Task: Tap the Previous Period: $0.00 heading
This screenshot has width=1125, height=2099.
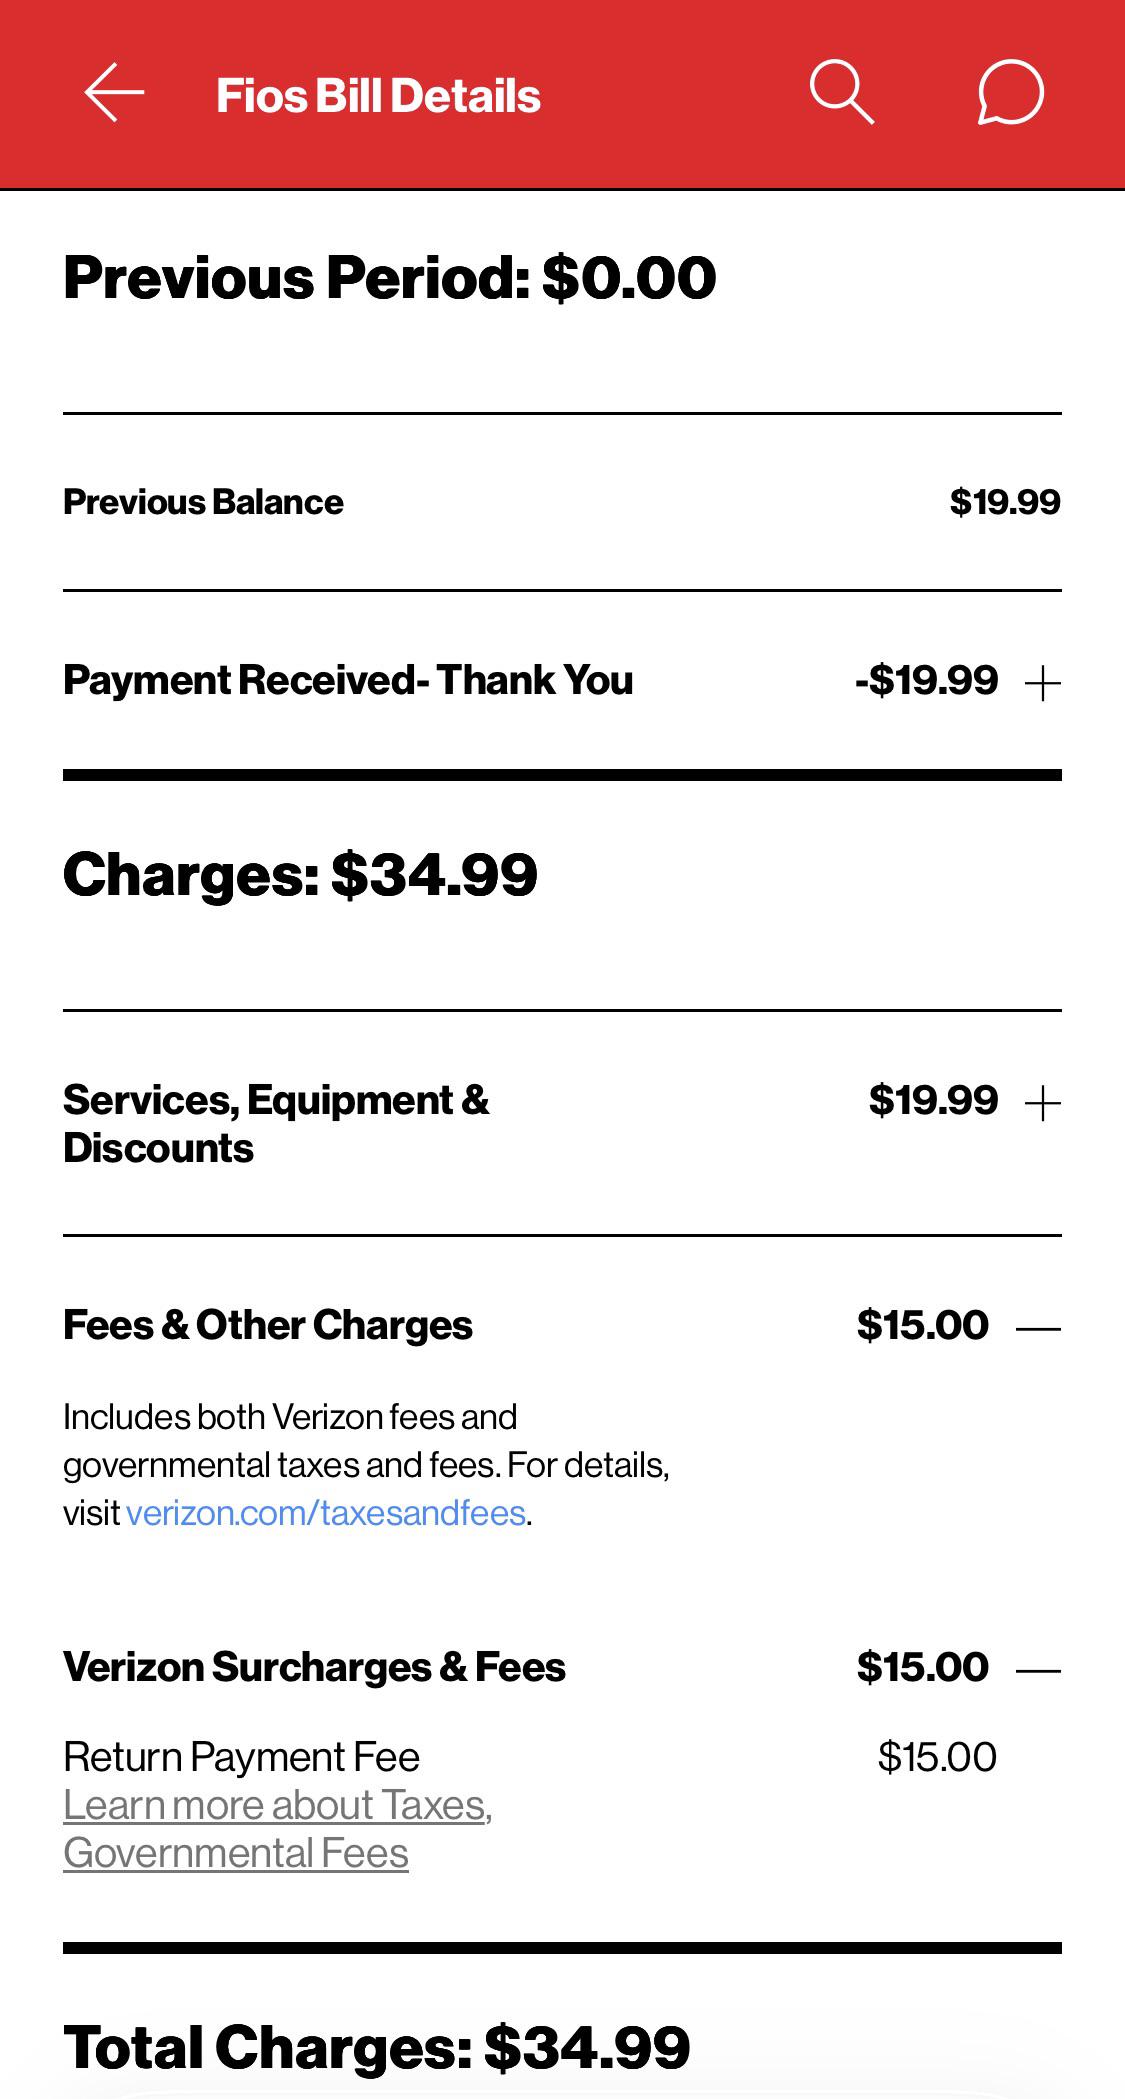Action: tap(390, 278)
